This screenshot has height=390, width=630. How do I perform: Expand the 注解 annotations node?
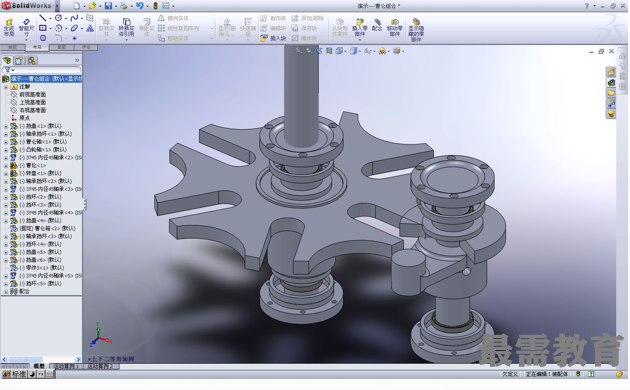6,87
